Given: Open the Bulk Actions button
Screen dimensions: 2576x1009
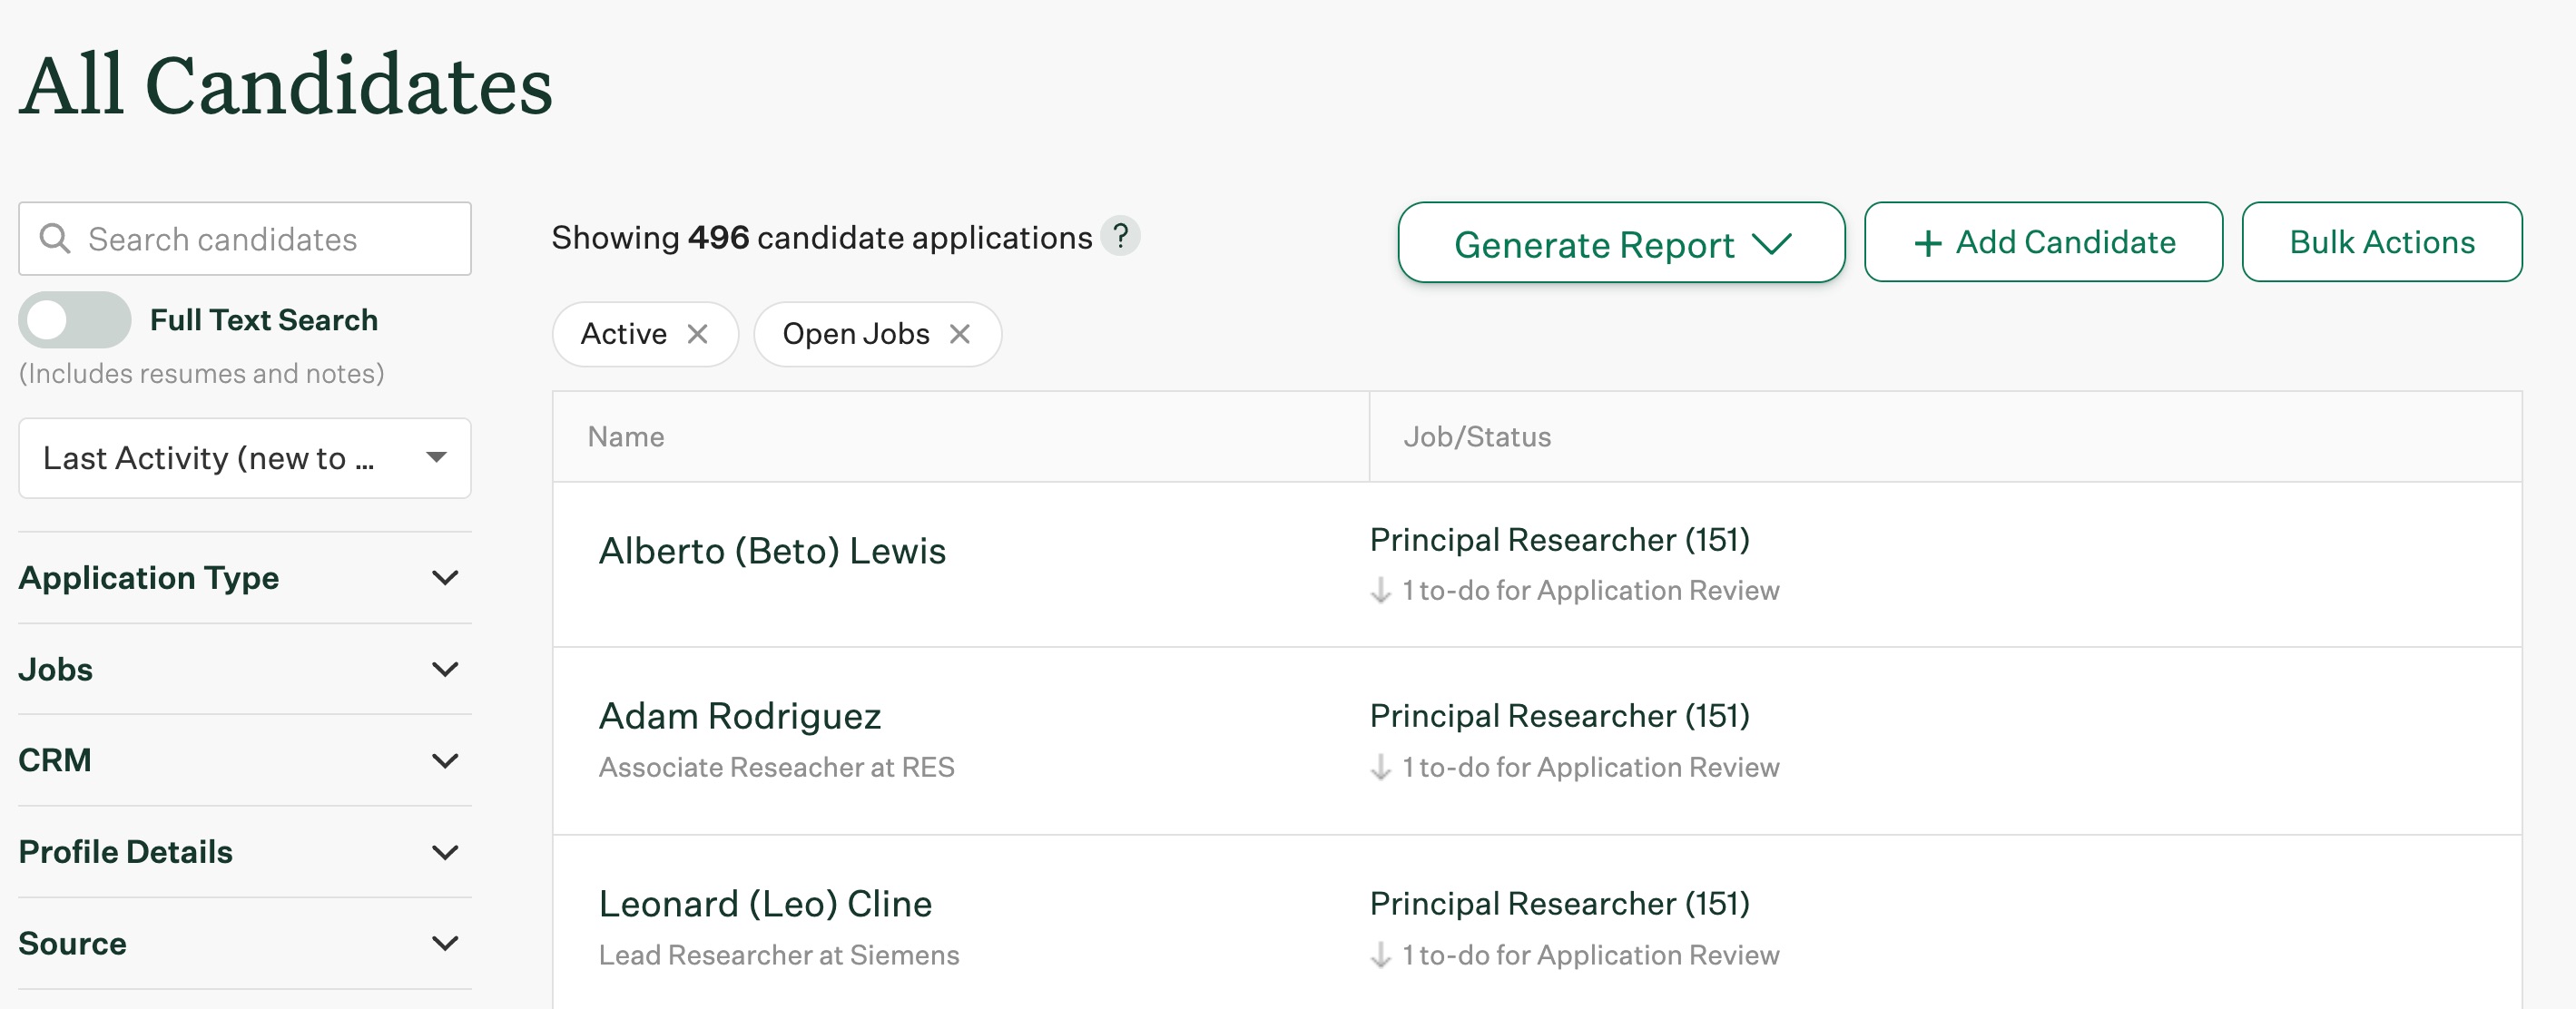Looking at the screenshot, I should tap(2381, 242).
